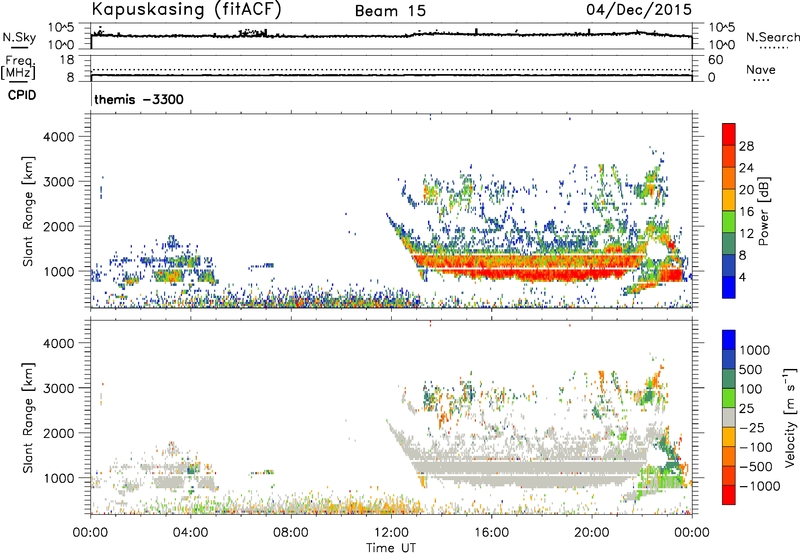Screen dimensions: 800x554
Task: Click the 'Slant Range [km]' label of power panel
Action: point(28,211)
